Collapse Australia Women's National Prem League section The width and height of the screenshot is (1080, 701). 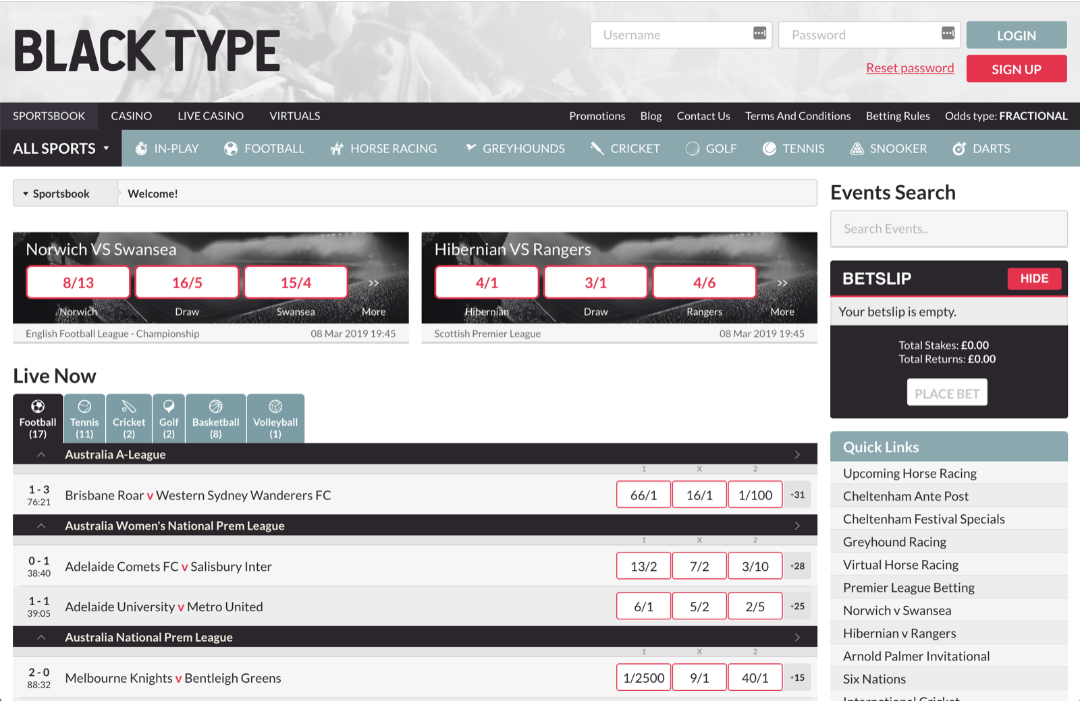click(x=41, y=525)
